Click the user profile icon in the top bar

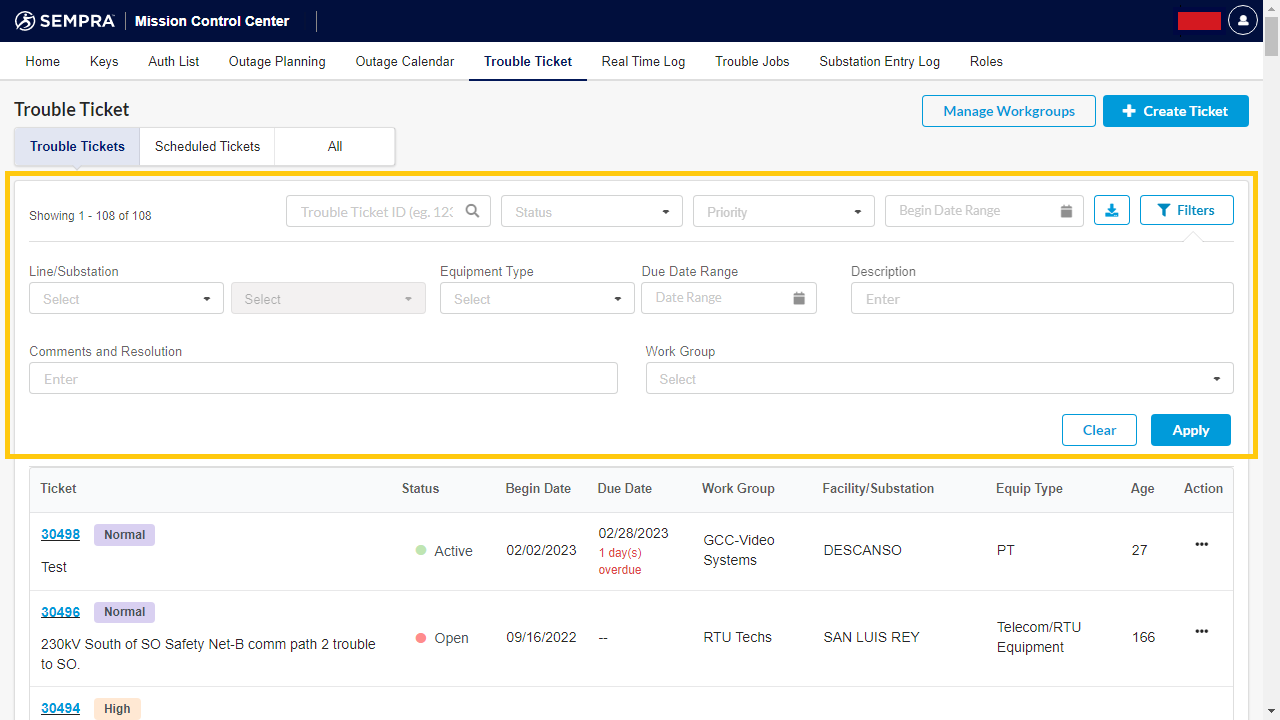tap(1242, 19)
